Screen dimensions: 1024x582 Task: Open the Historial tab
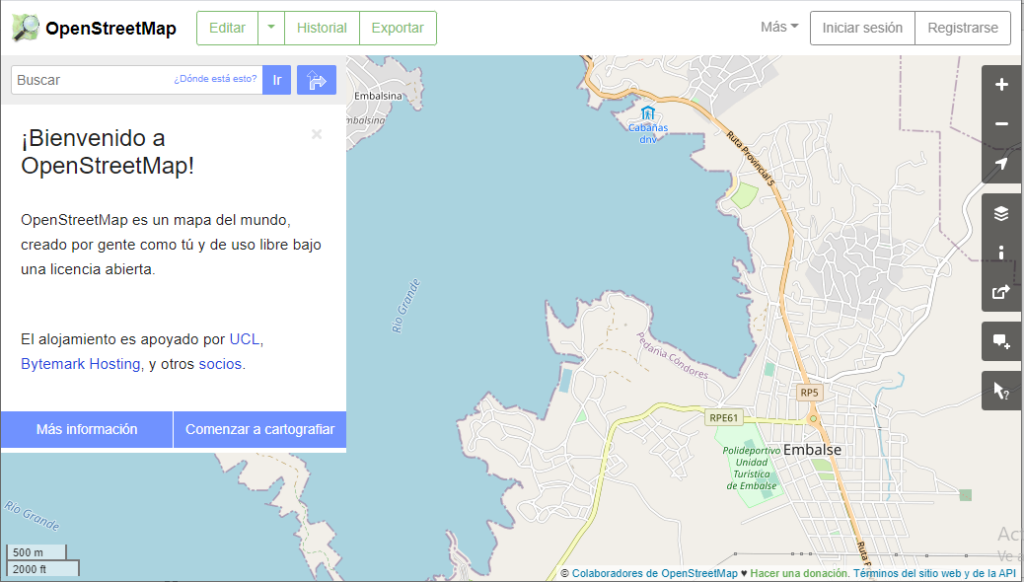click(322, 28)
